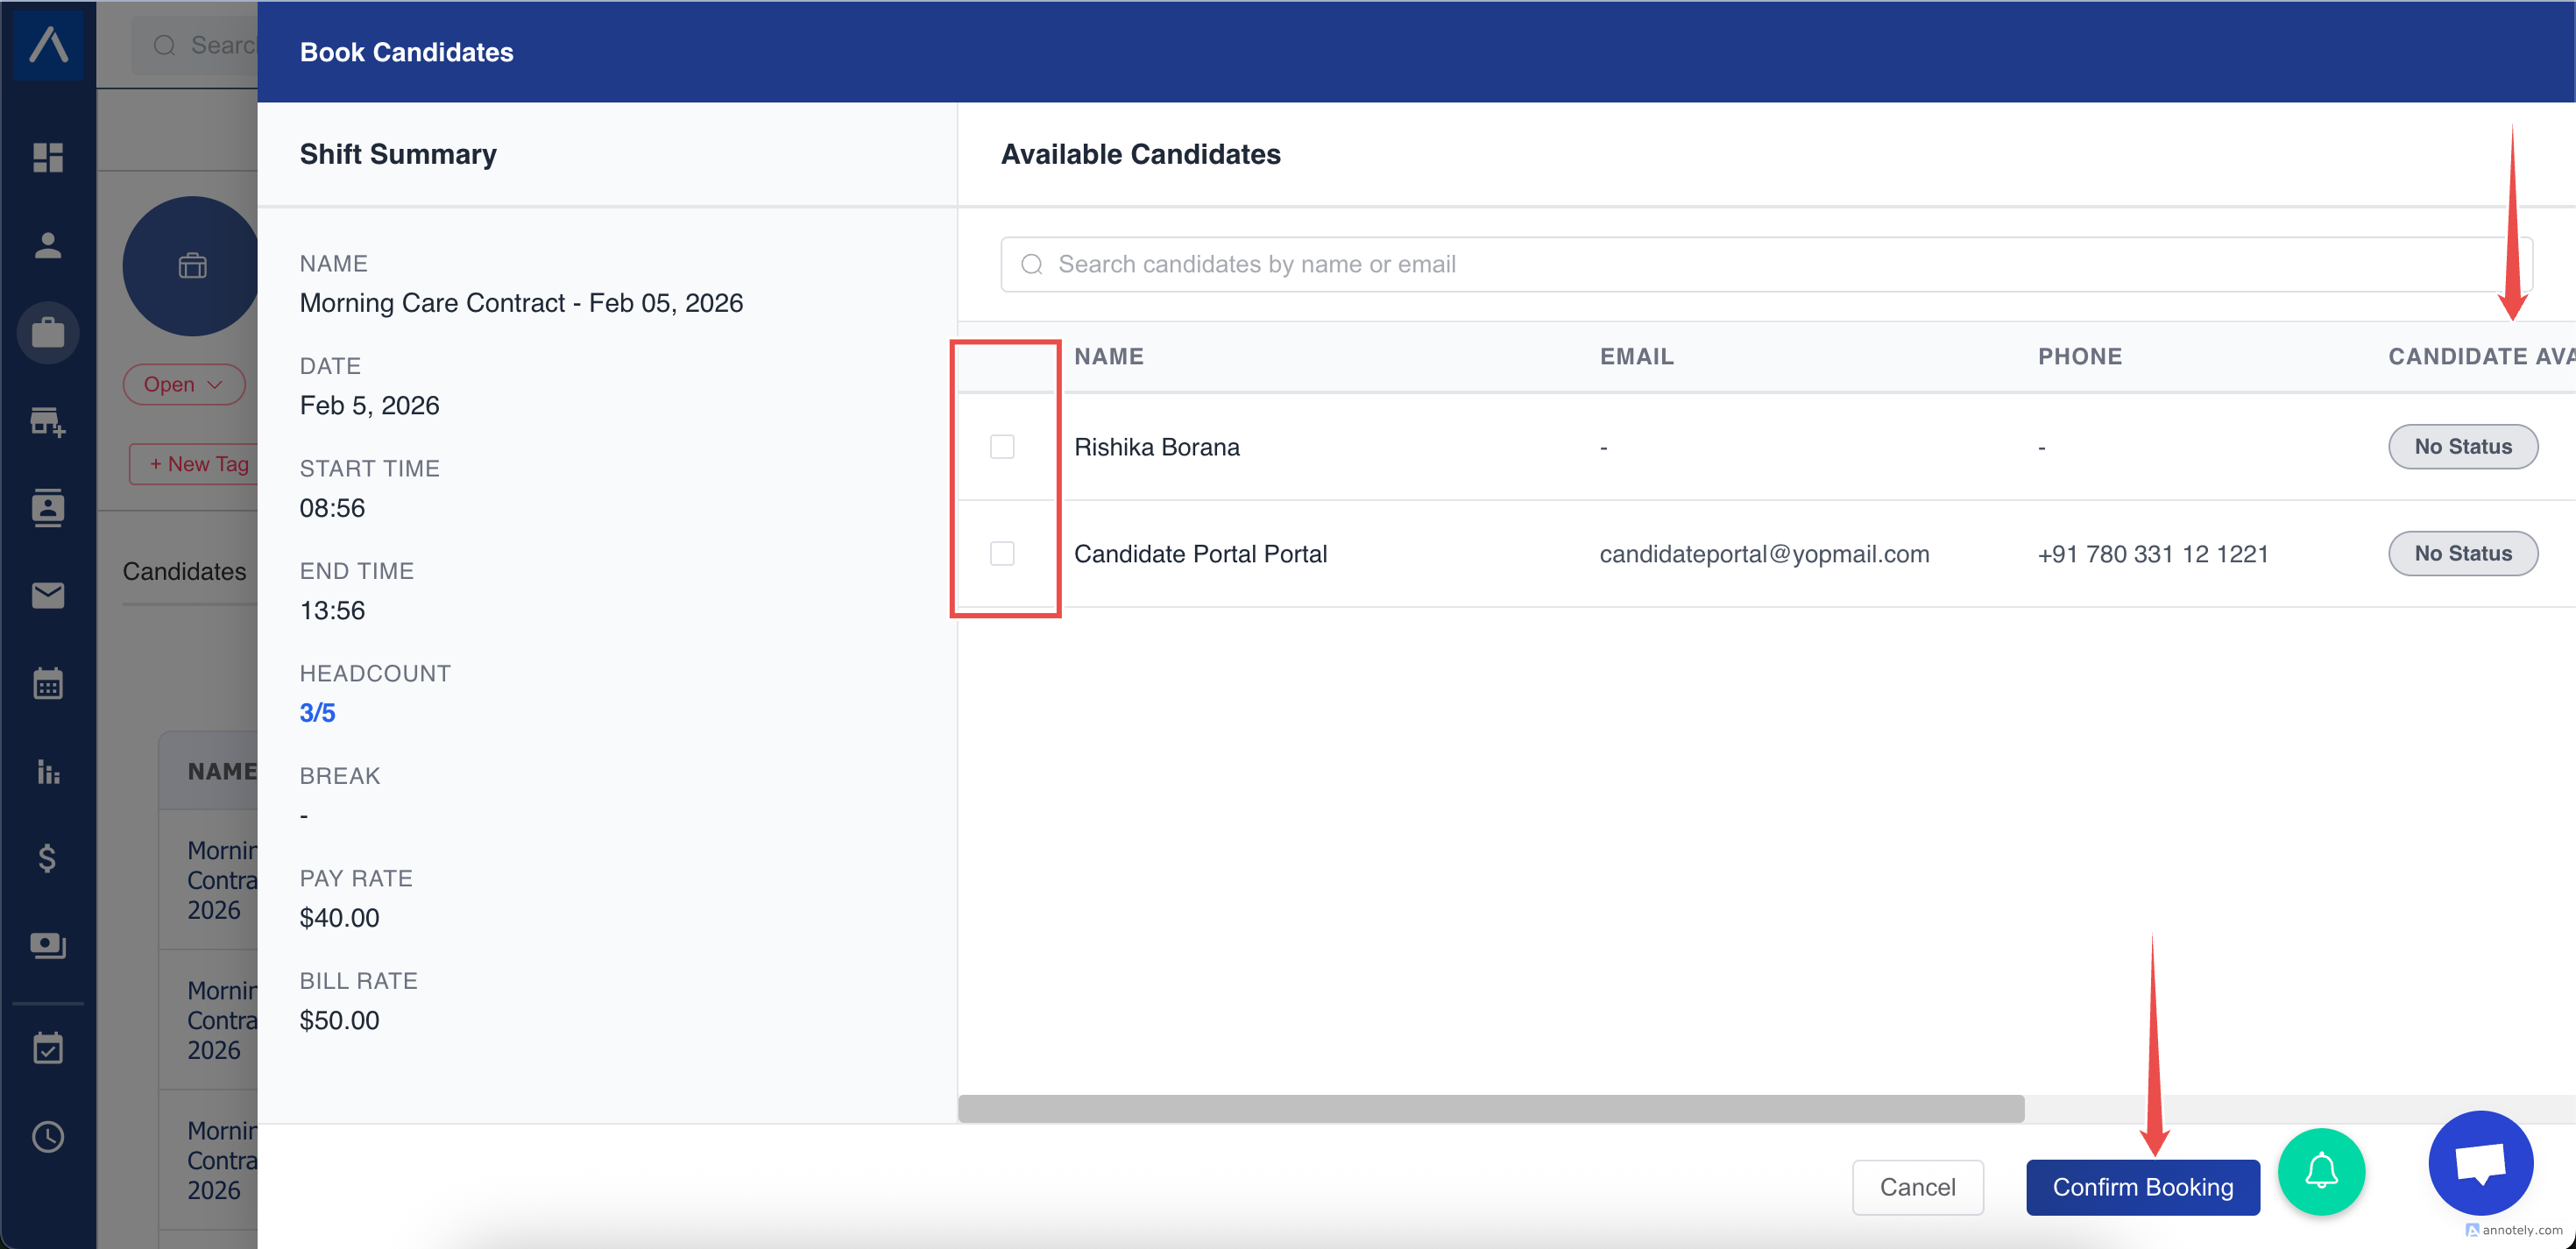Open the clock timesheet sidebar icon
The height and width of the screenshot is (1249, 2576).
[47, 1137]
